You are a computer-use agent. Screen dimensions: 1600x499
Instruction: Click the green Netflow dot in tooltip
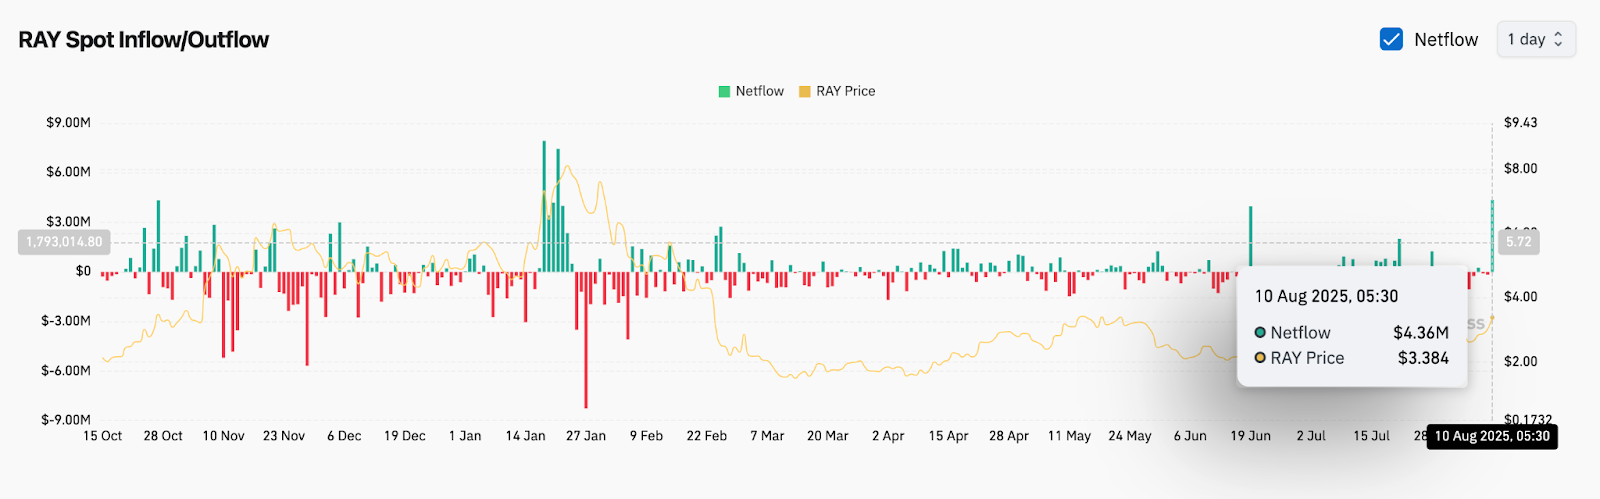(1260, 333)
